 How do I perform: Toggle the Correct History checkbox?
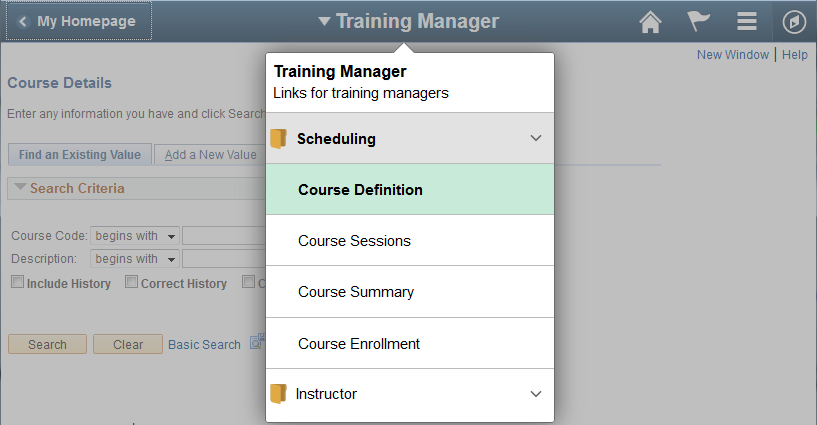click(x=132, y=282)
